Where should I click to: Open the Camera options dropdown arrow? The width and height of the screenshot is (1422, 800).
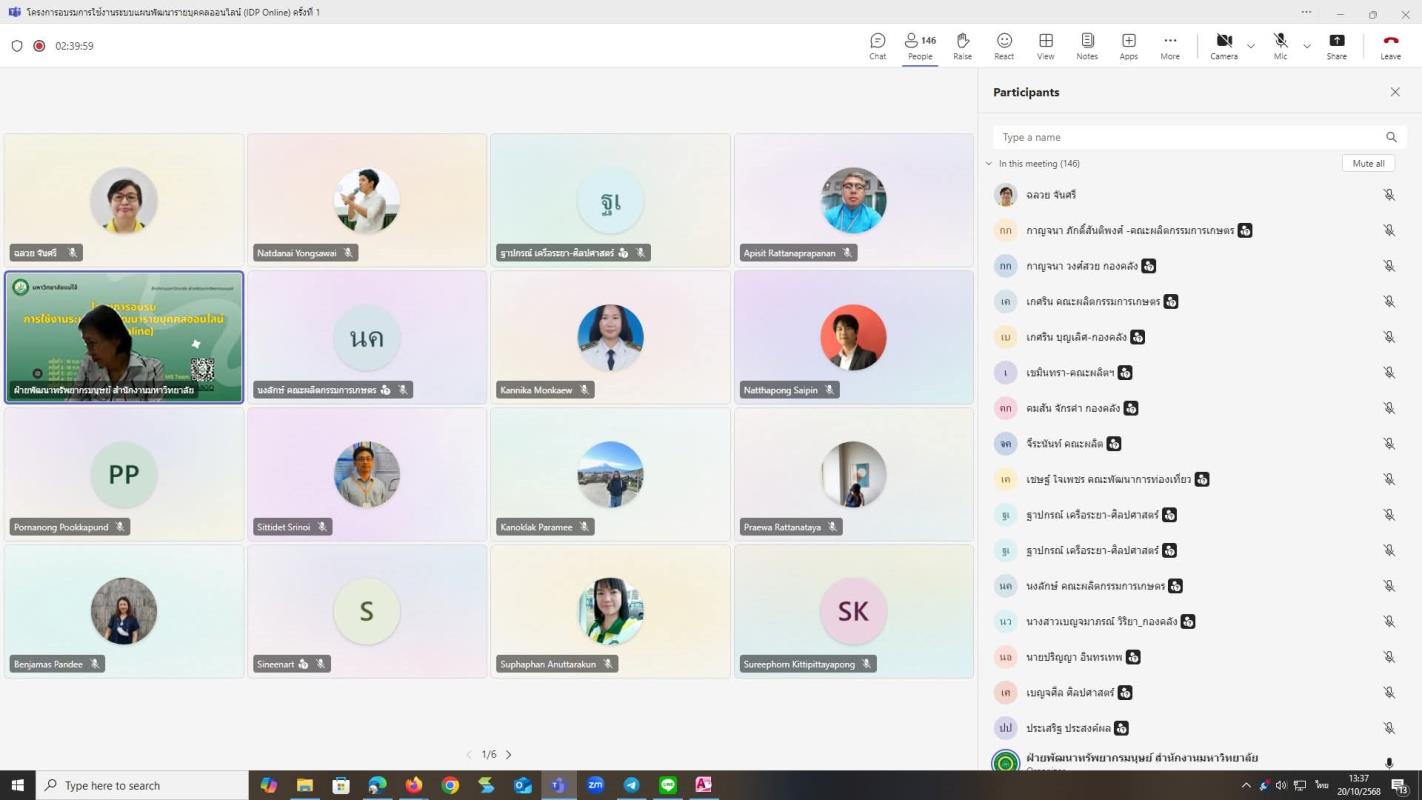click(1251, 46)
